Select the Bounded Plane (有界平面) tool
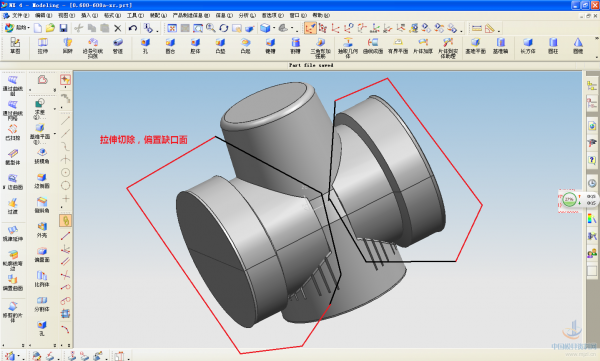 (398, 46)
